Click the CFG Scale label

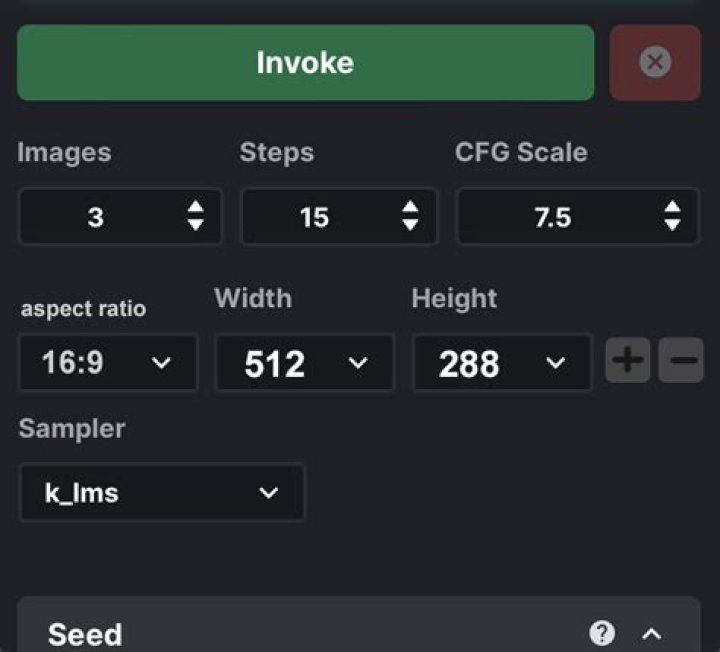pos(521,152)
